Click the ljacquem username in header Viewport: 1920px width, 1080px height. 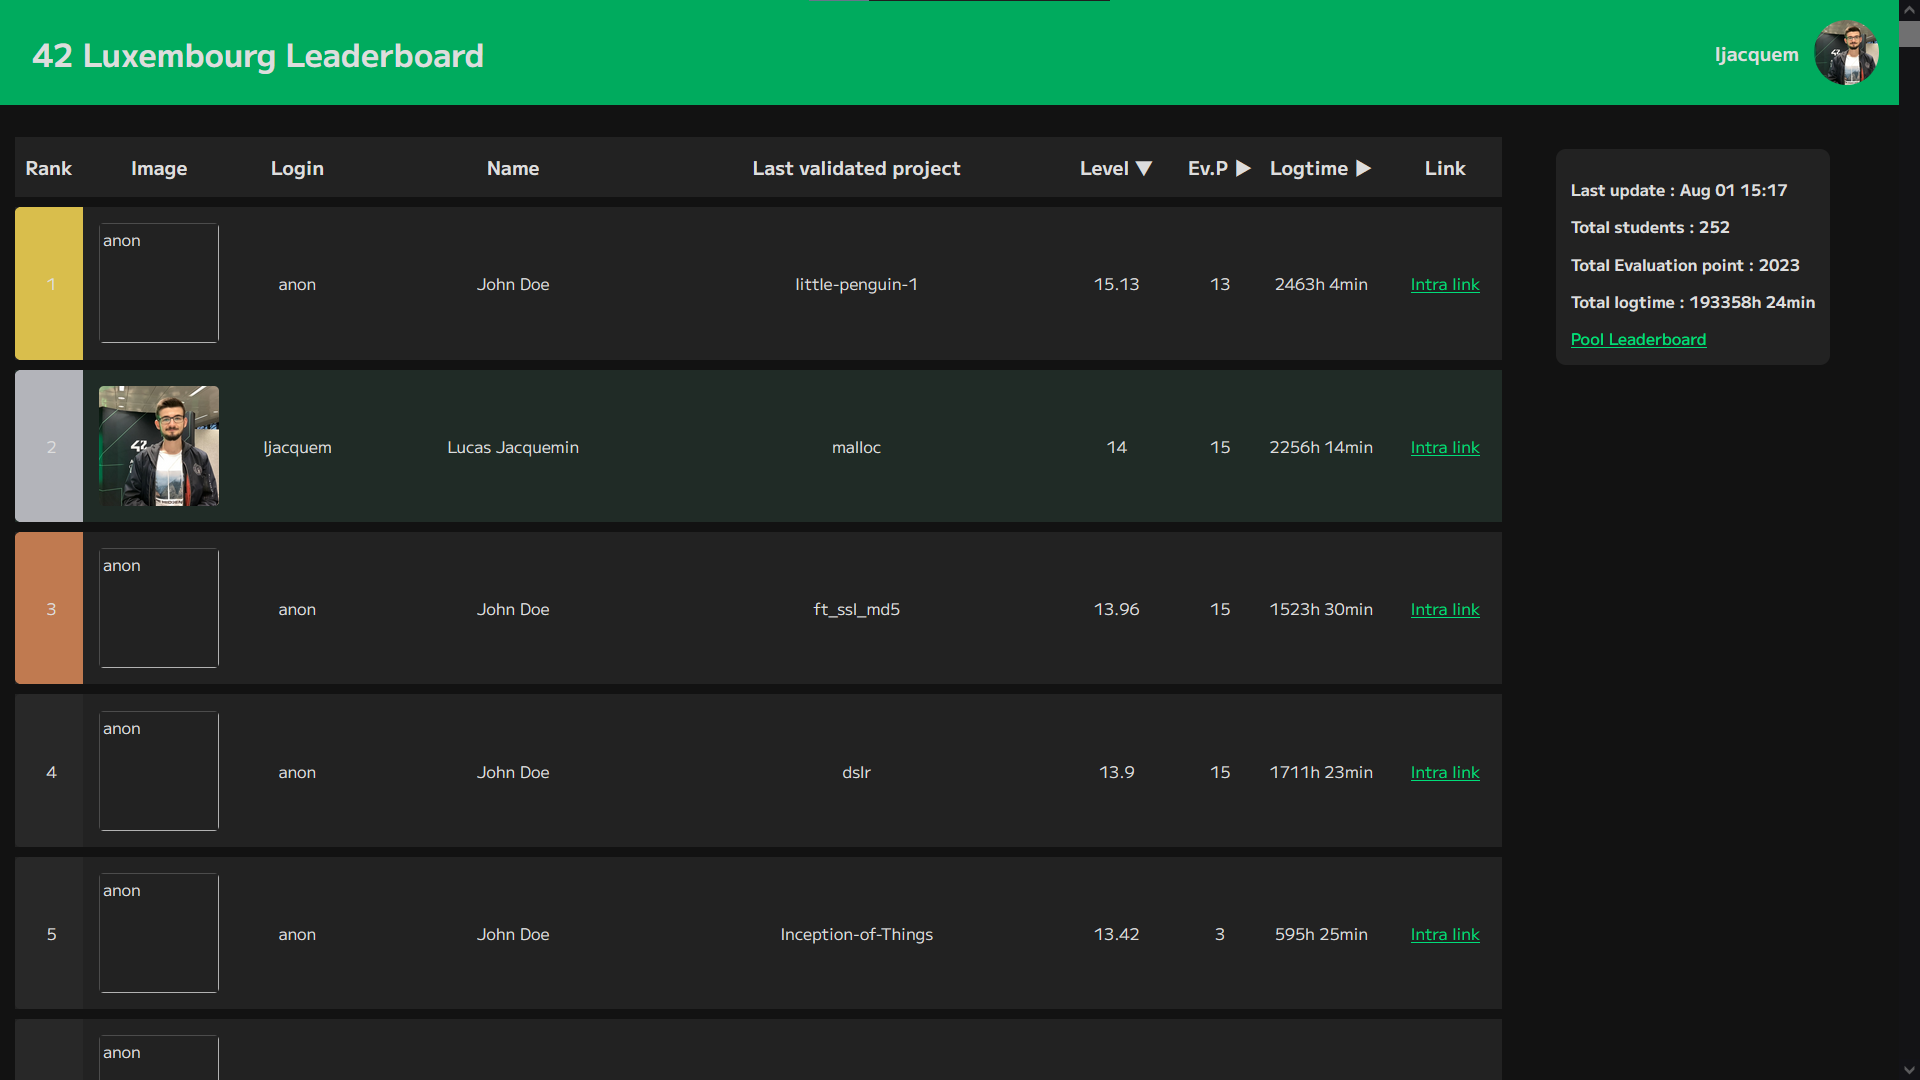(x=1756, y=55)
